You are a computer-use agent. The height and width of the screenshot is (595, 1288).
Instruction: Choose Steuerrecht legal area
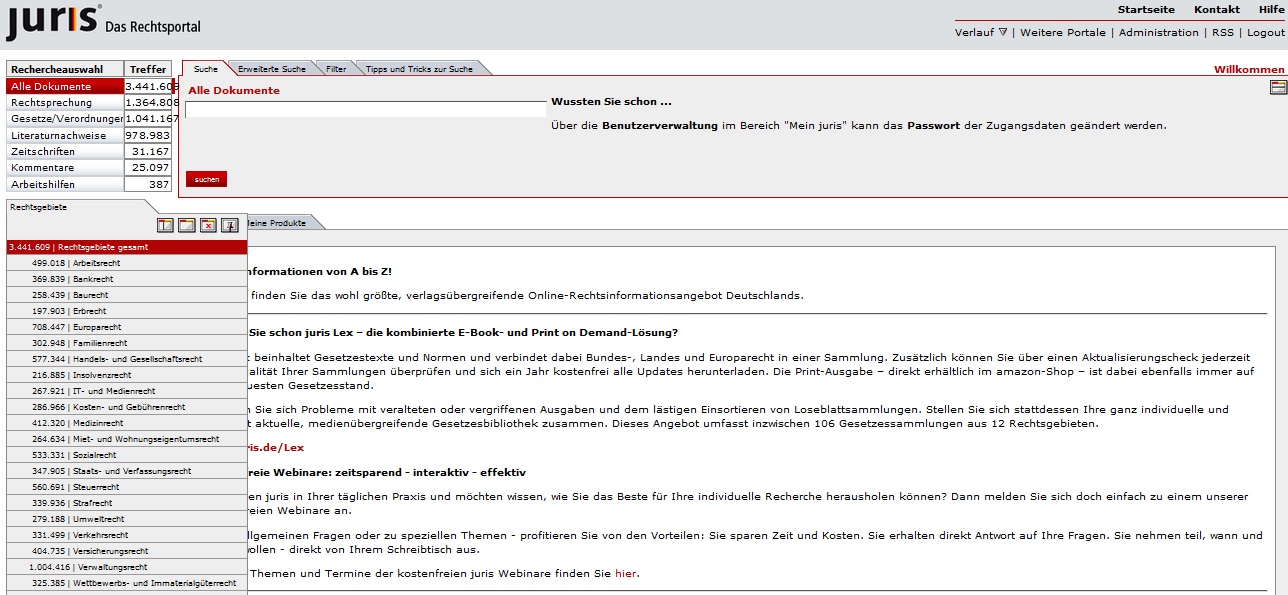126,487
